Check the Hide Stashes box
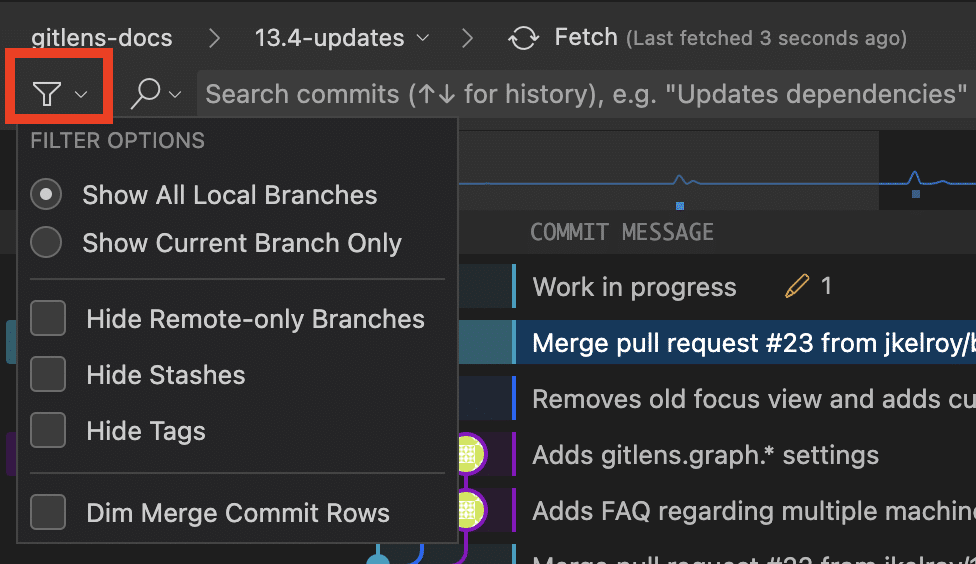This screenshot has height=564, width=976. [48, 375]
